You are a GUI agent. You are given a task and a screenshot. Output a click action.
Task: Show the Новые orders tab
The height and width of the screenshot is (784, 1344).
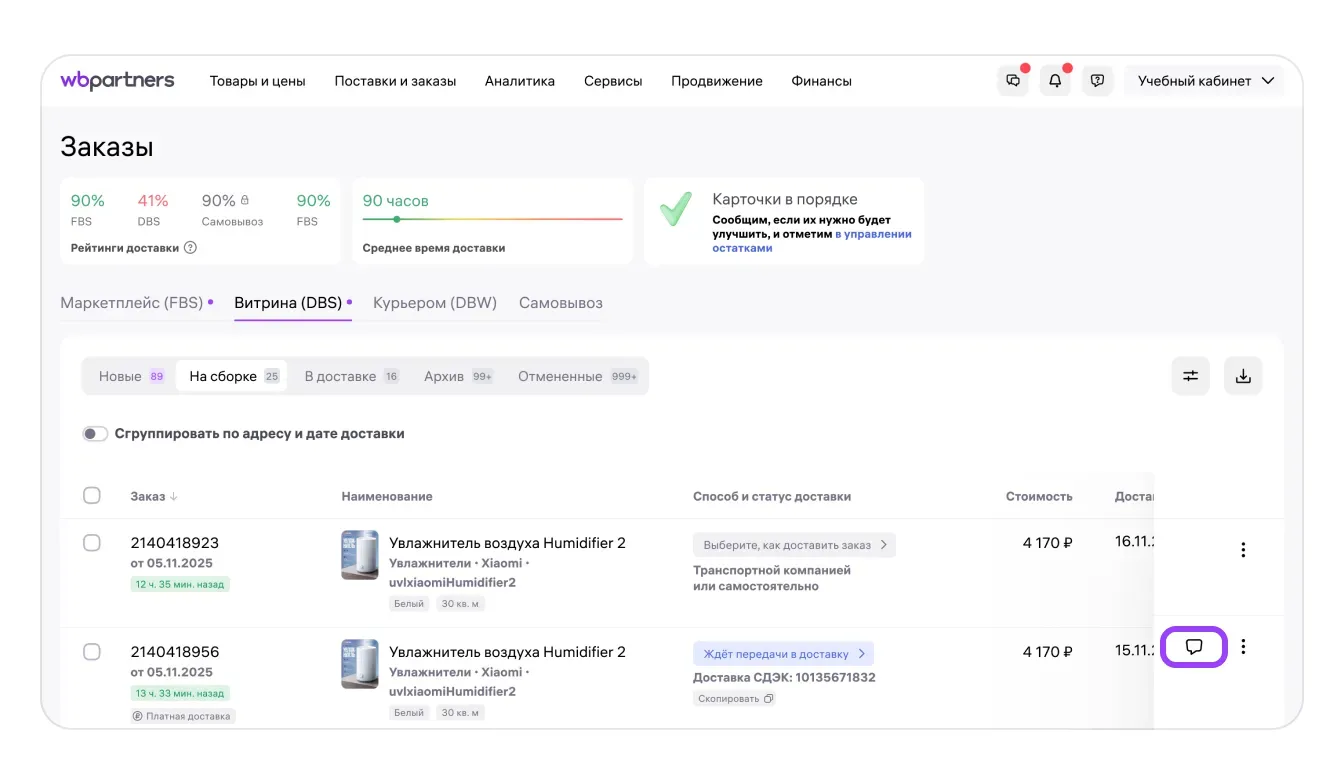tap(130, 376)
